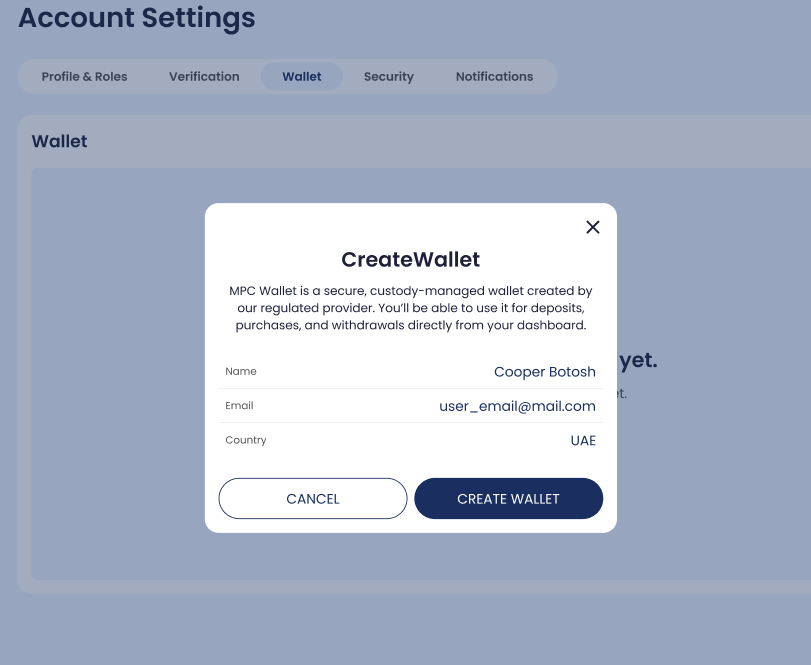Click the CreateWallet dialog title

pos(410,260)
